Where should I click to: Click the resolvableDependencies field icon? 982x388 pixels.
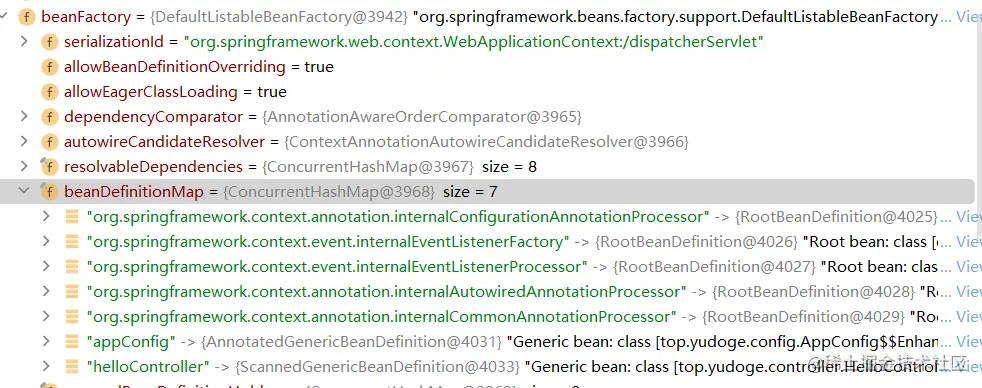pos(49,166)
